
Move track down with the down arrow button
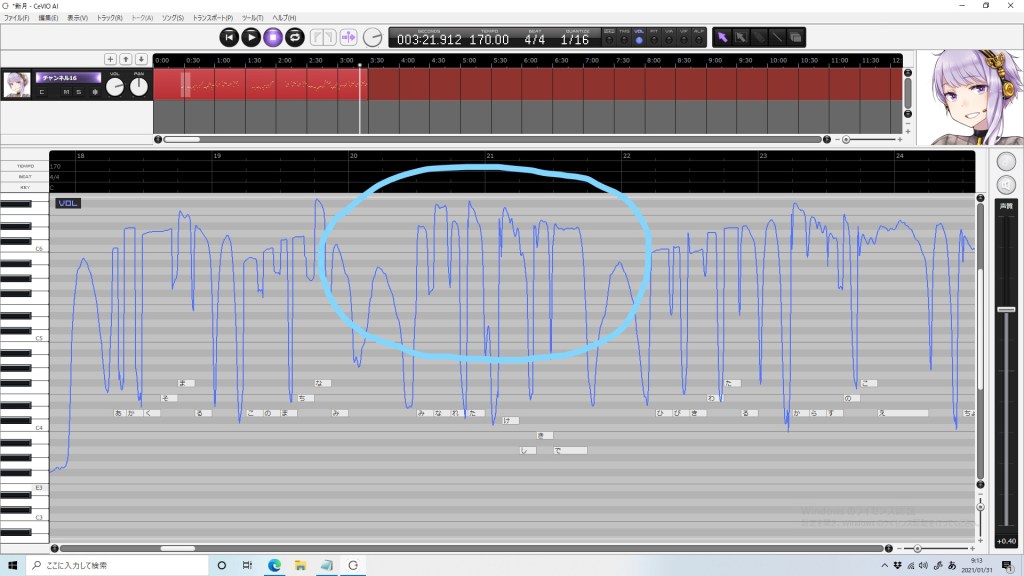[x=141, y=59]
